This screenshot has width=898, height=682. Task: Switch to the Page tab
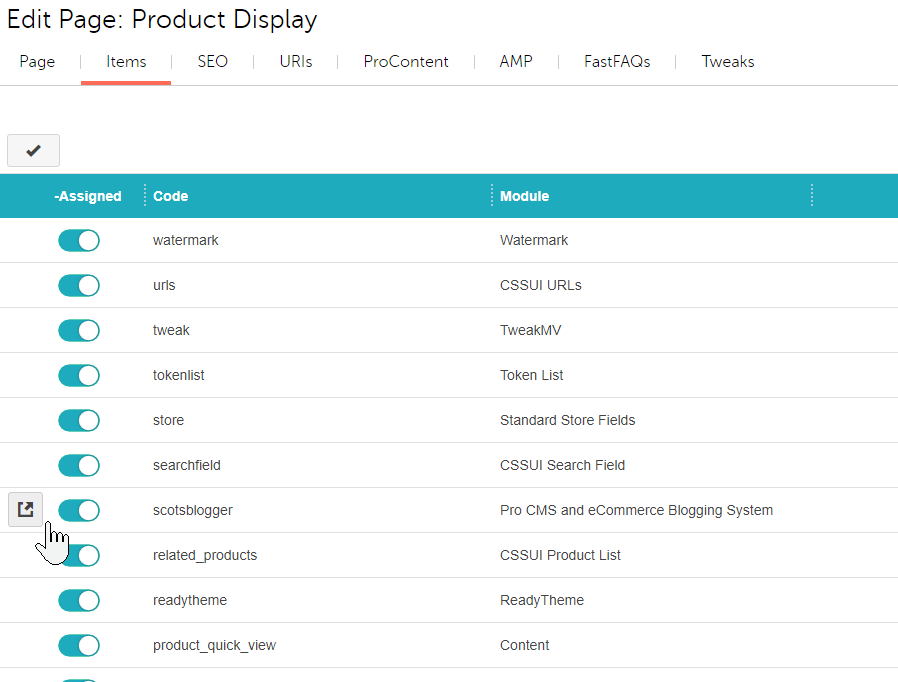coord(37,62)
